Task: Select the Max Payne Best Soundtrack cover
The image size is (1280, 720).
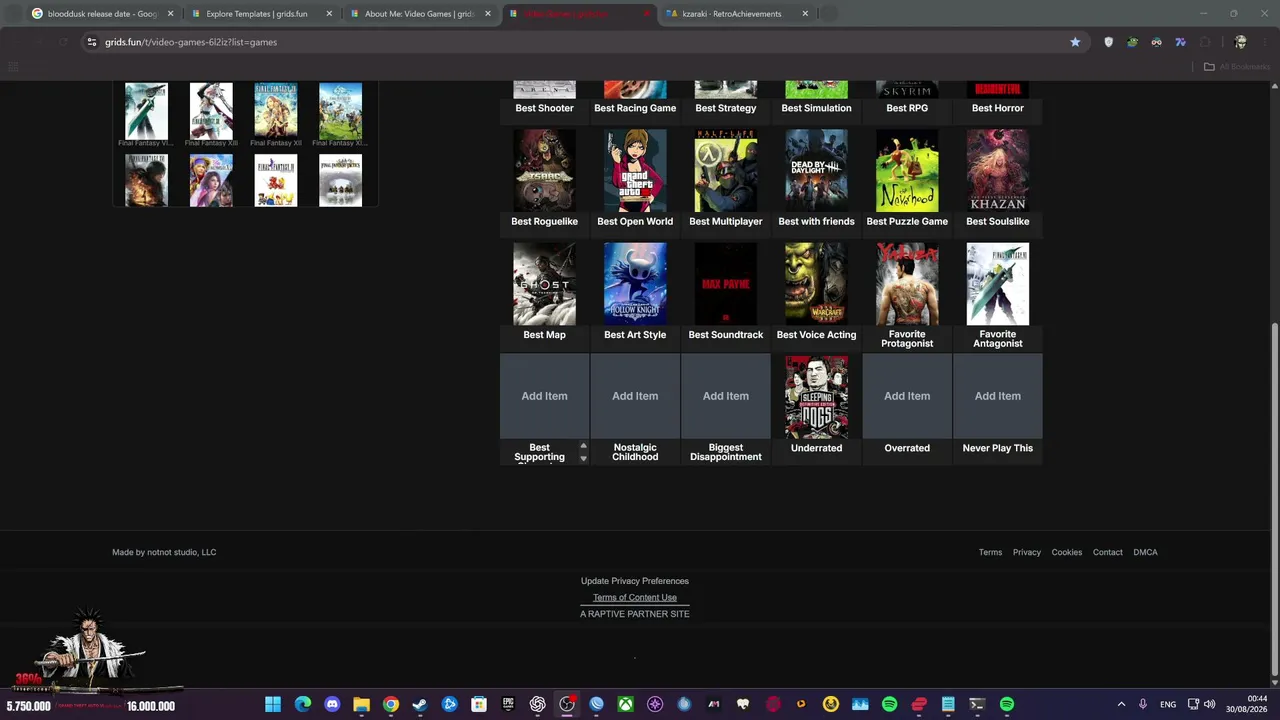Action: [x=726, y=284]
